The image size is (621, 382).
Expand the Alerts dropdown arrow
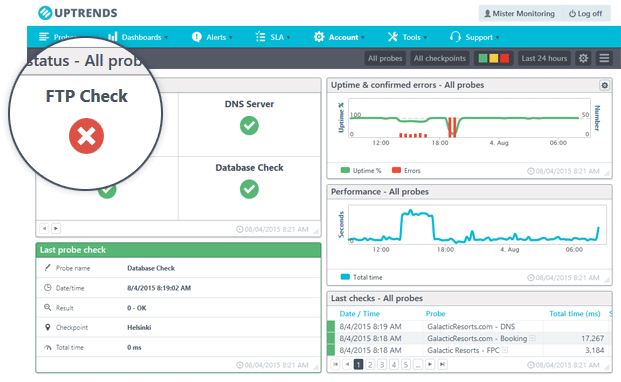click(x=231, y=38)
